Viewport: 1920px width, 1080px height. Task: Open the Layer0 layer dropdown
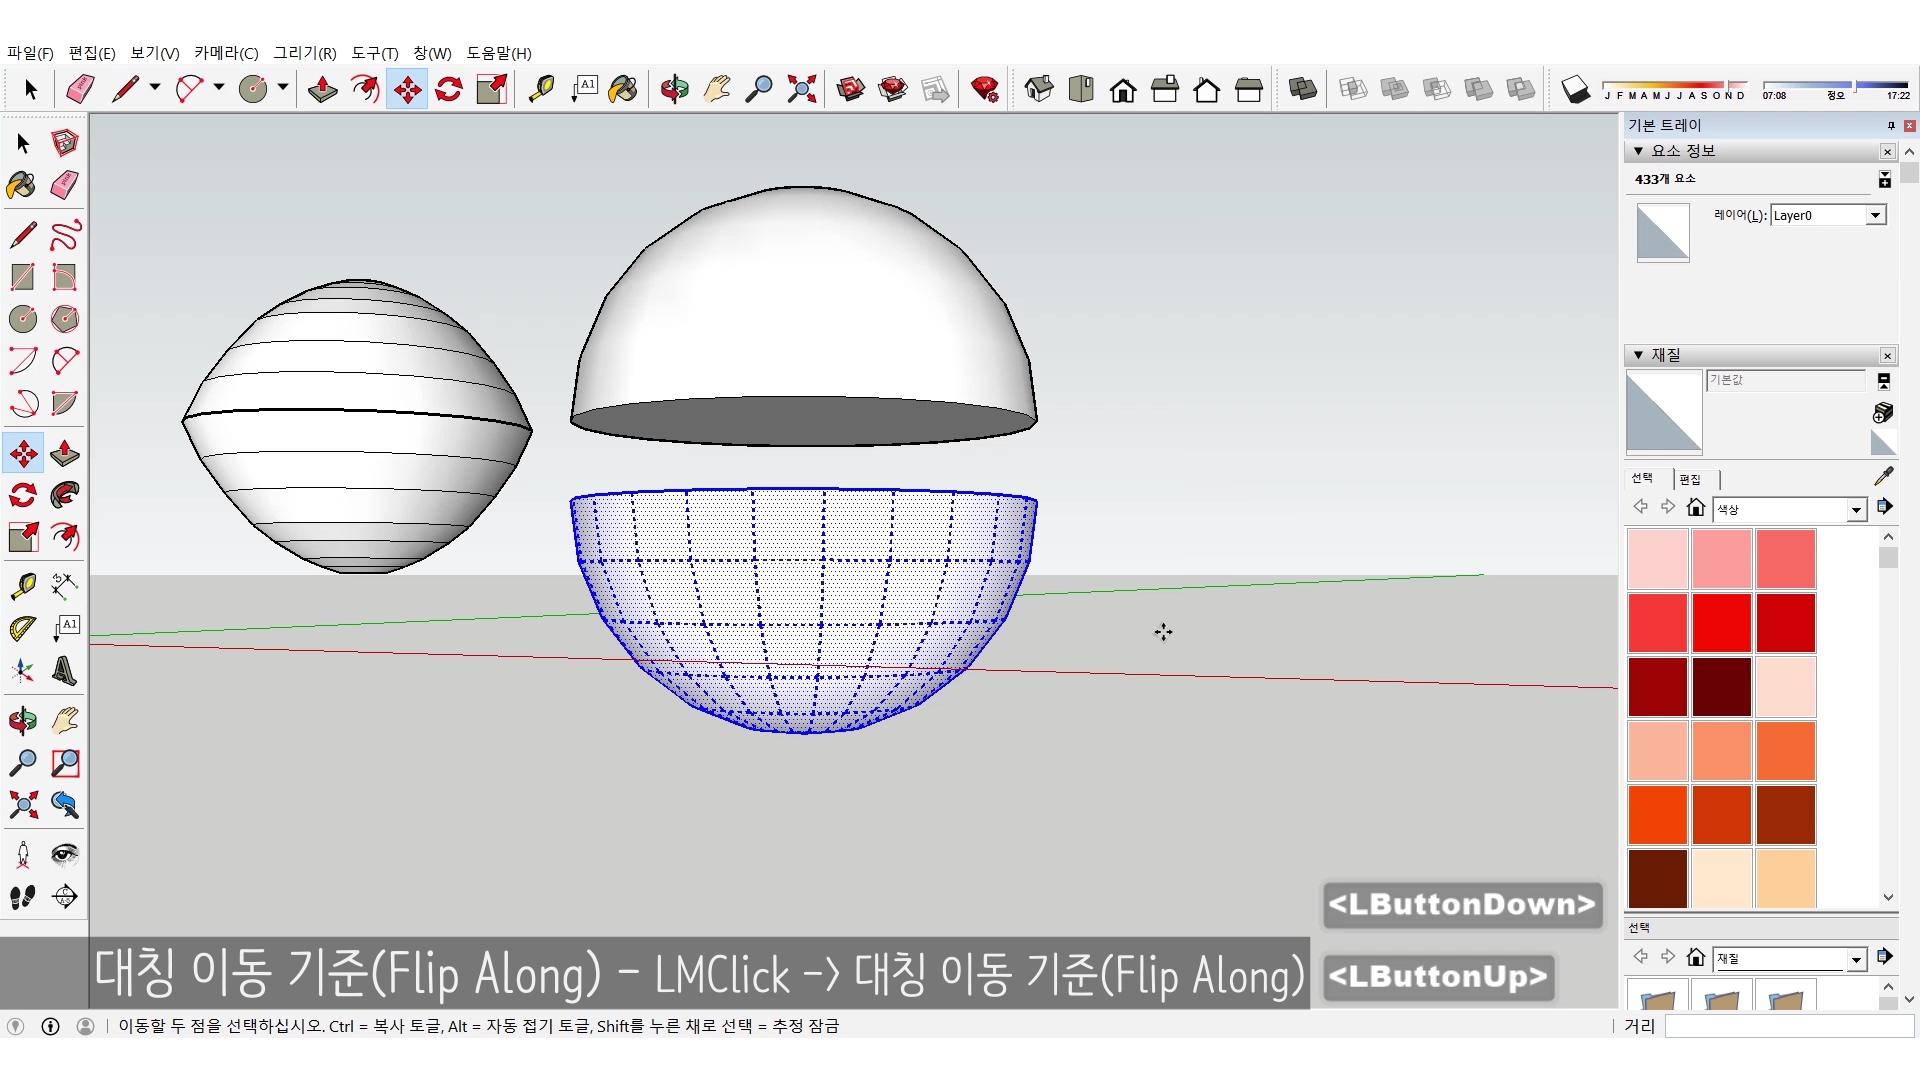click(1875, 215)
